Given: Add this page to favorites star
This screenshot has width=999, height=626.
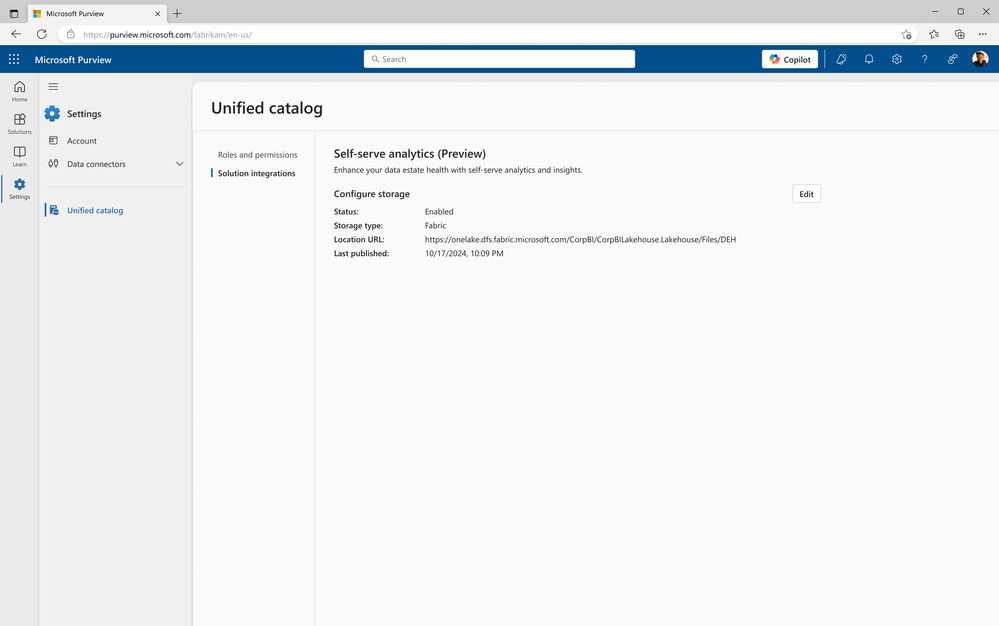Looking at the screenshot, I should click(906, 34).
